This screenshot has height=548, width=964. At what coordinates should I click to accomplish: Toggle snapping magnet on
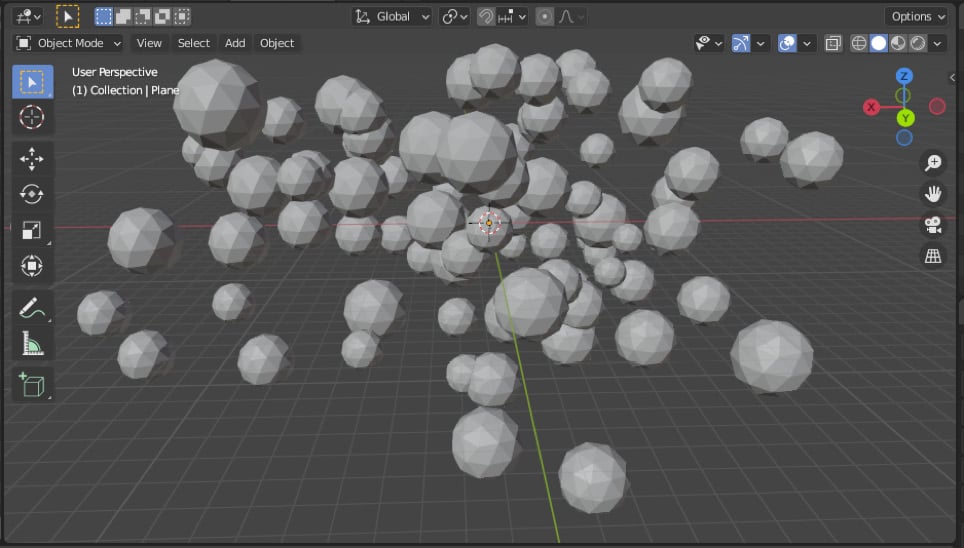[x=485, y=17]
